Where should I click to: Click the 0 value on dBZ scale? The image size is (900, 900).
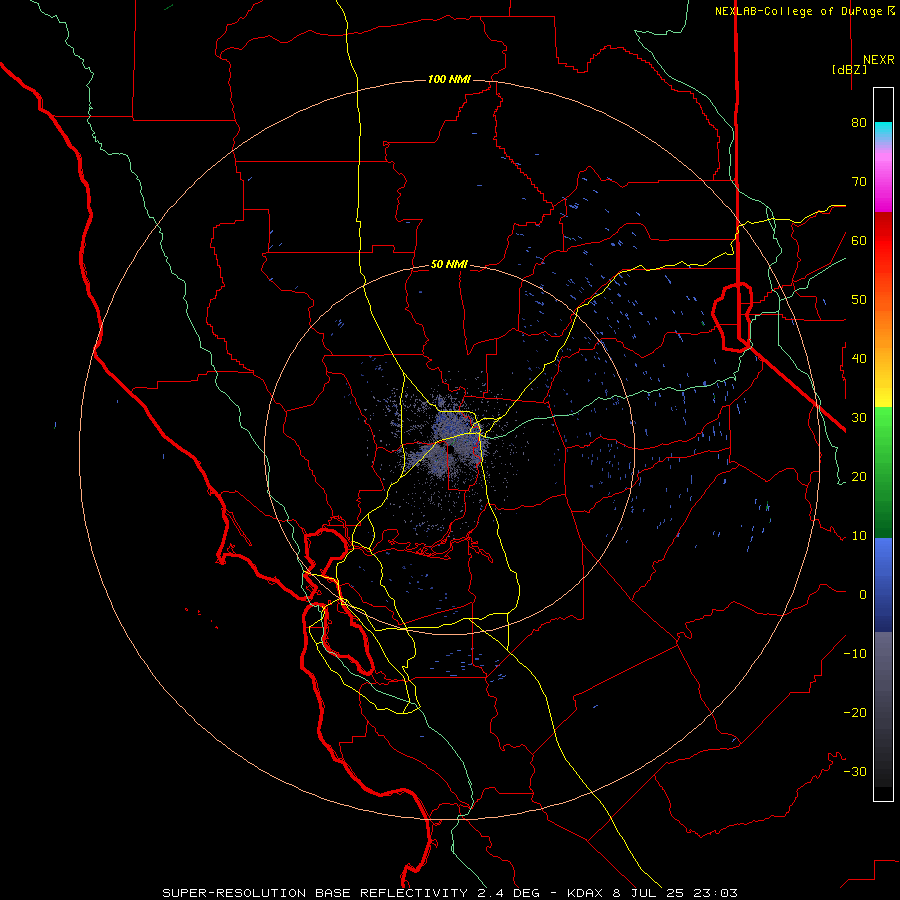point(863,595)
